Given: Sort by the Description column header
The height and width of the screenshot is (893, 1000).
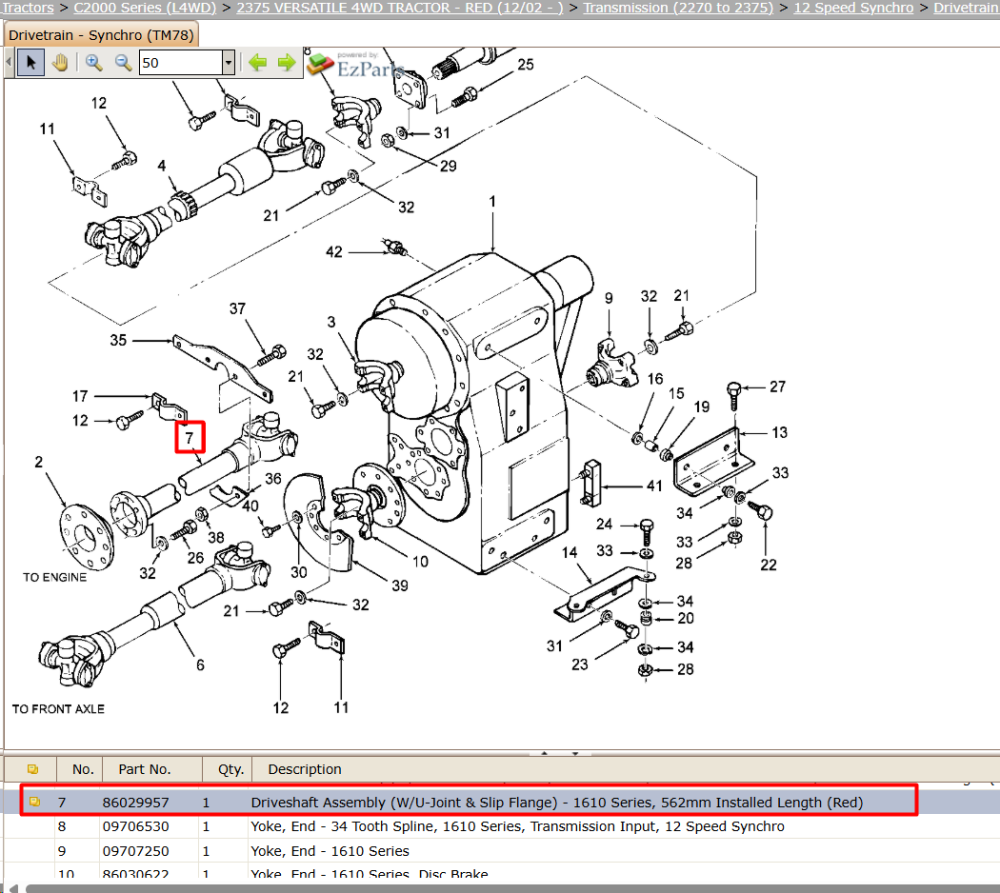Looking at the screenshot, I should tap(304, 769).
